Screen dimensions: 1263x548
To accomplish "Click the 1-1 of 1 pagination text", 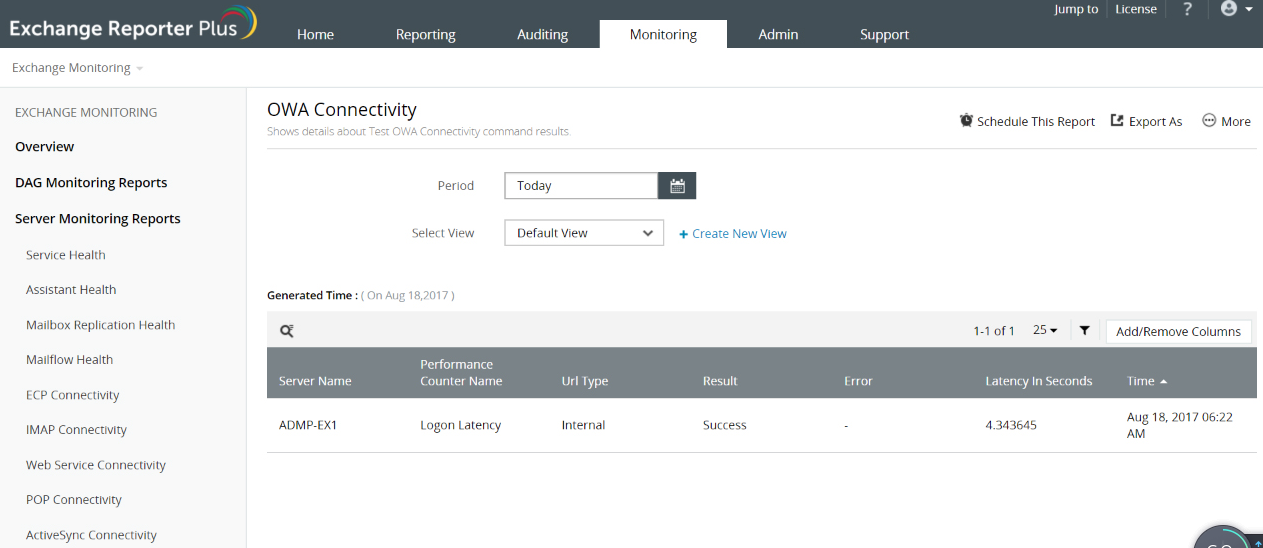I will click(994, 331).
